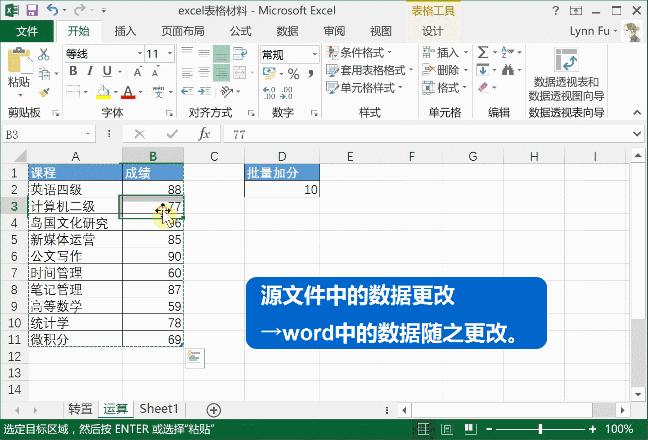The height and width of the screenshot is (440, 648).
Task: Switch to the 公式 ribbon tab
Action: tap(241, 31)
